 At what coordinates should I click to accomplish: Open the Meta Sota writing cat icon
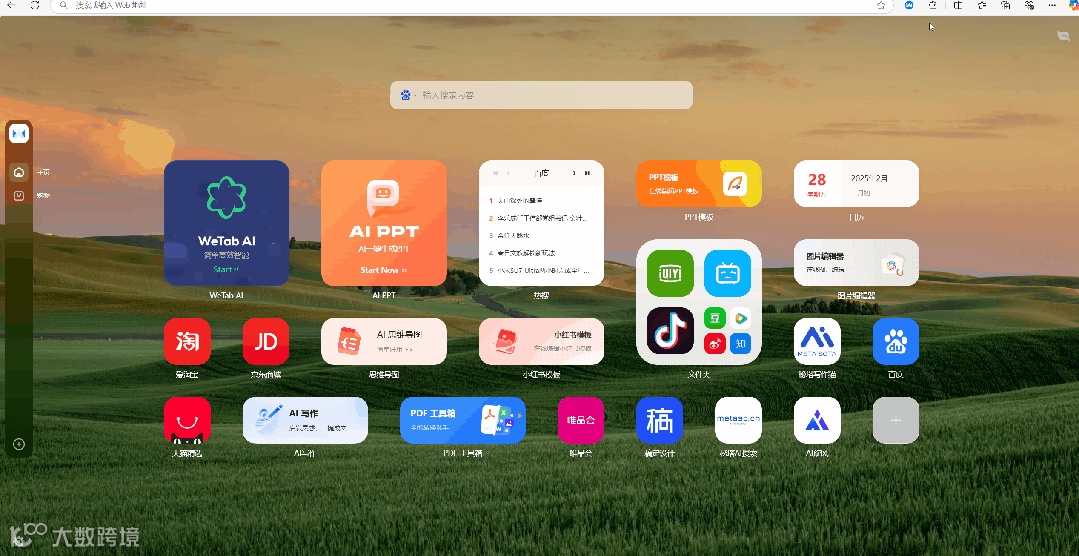818,341
